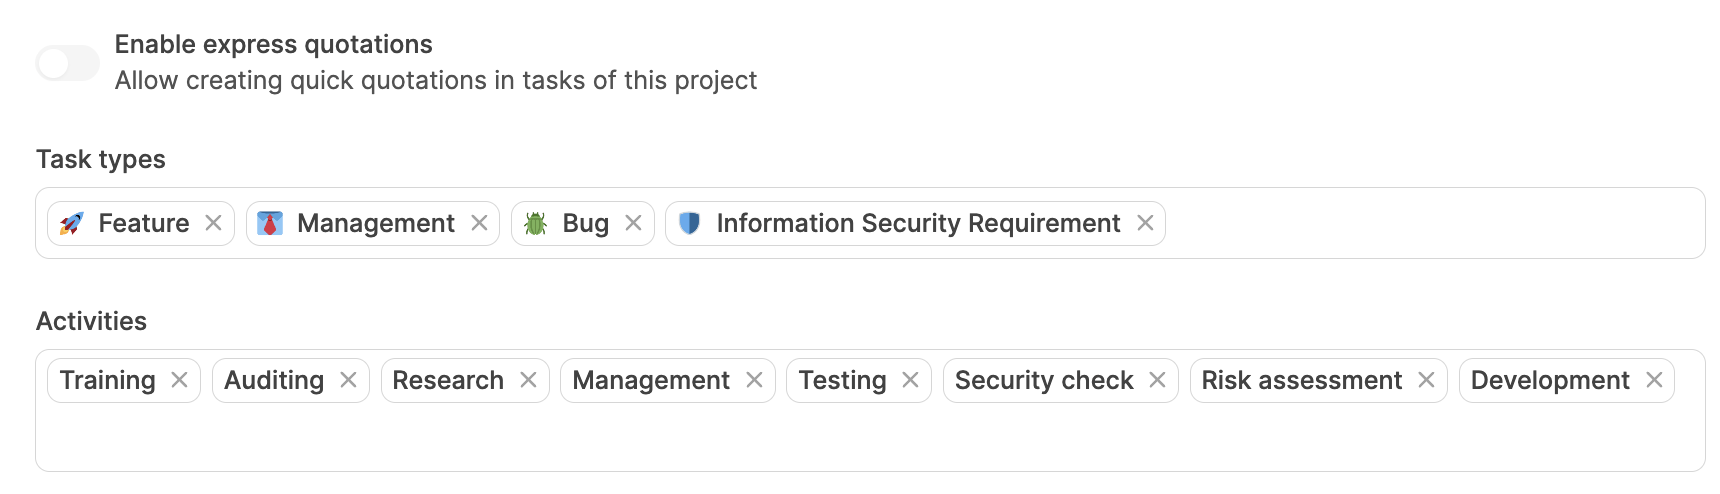Remove the Risk assessment activity
Screen dimensions: 1720x494
point(1426,380)
